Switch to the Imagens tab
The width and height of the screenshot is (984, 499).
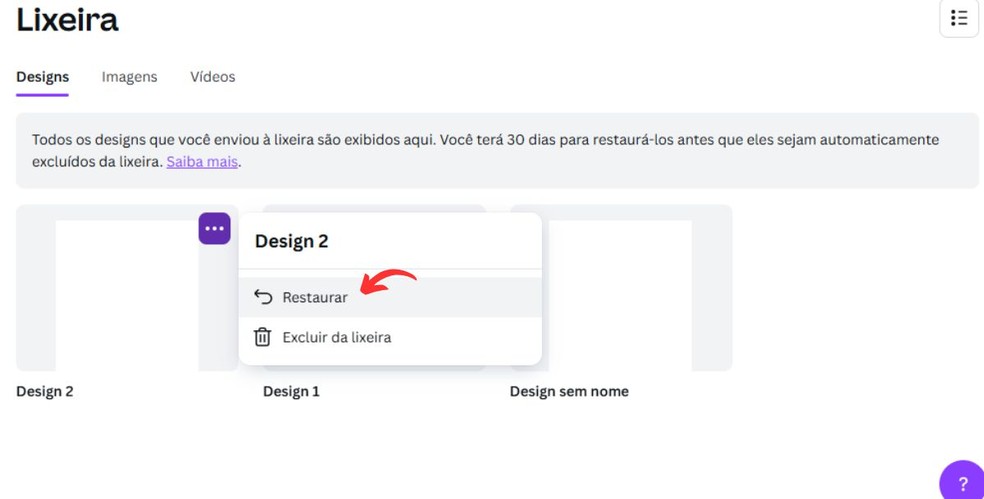click(129, 77)
